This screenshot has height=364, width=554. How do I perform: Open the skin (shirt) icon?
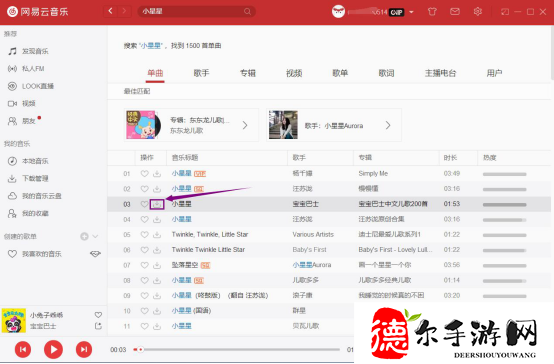click(432, 12)
